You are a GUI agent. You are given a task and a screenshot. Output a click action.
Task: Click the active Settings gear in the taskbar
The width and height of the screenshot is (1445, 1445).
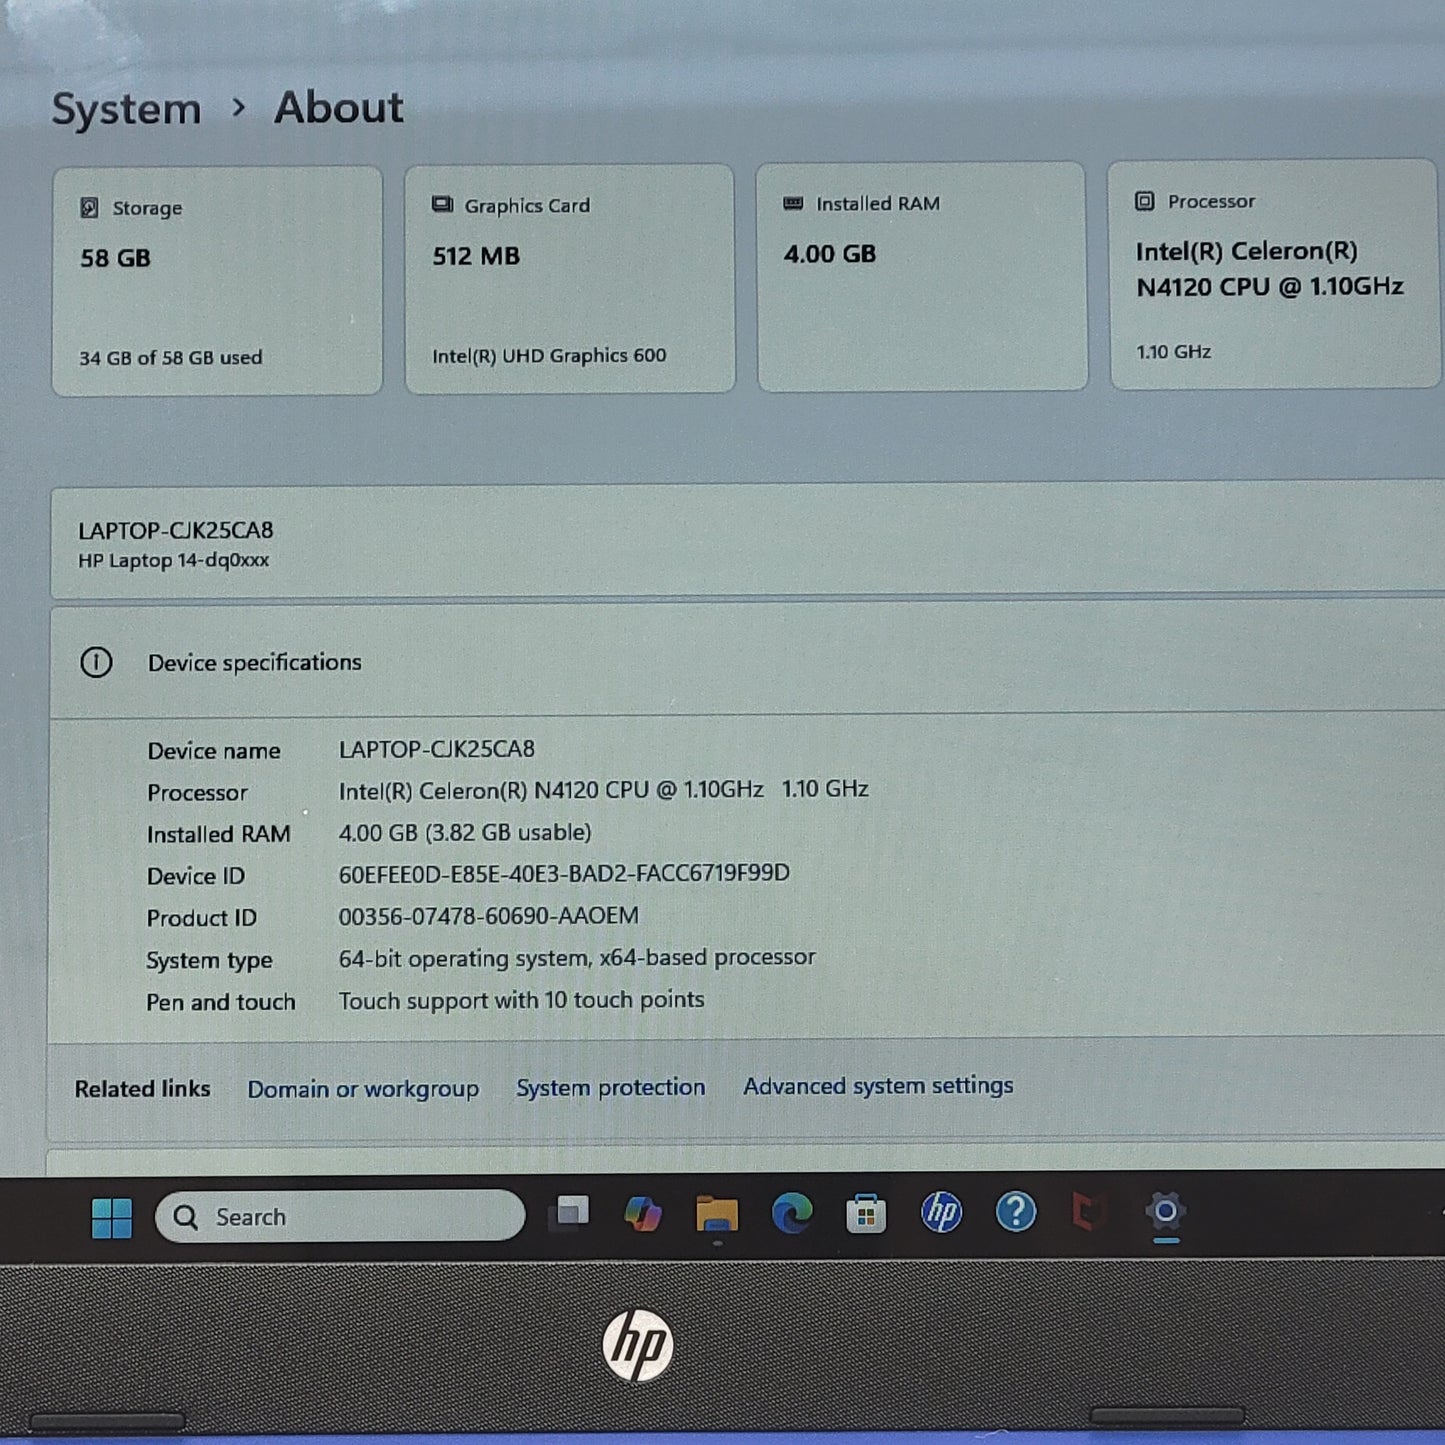coord(1166,1214)
